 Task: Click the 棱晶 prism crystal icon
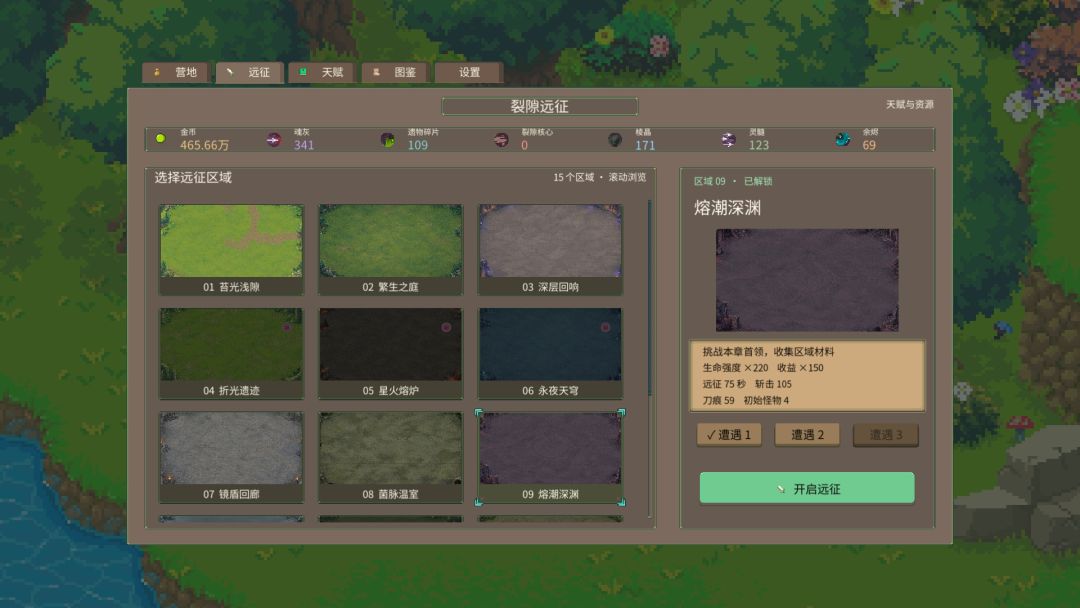[615, 140]
